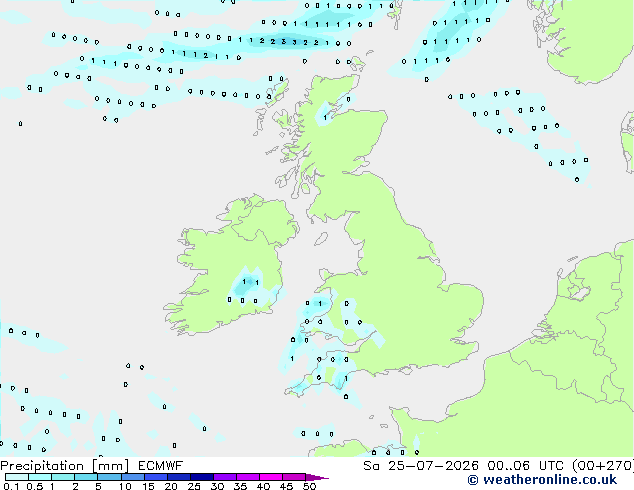Pick the 15–20 mm legend swatch

pos(156,477)
